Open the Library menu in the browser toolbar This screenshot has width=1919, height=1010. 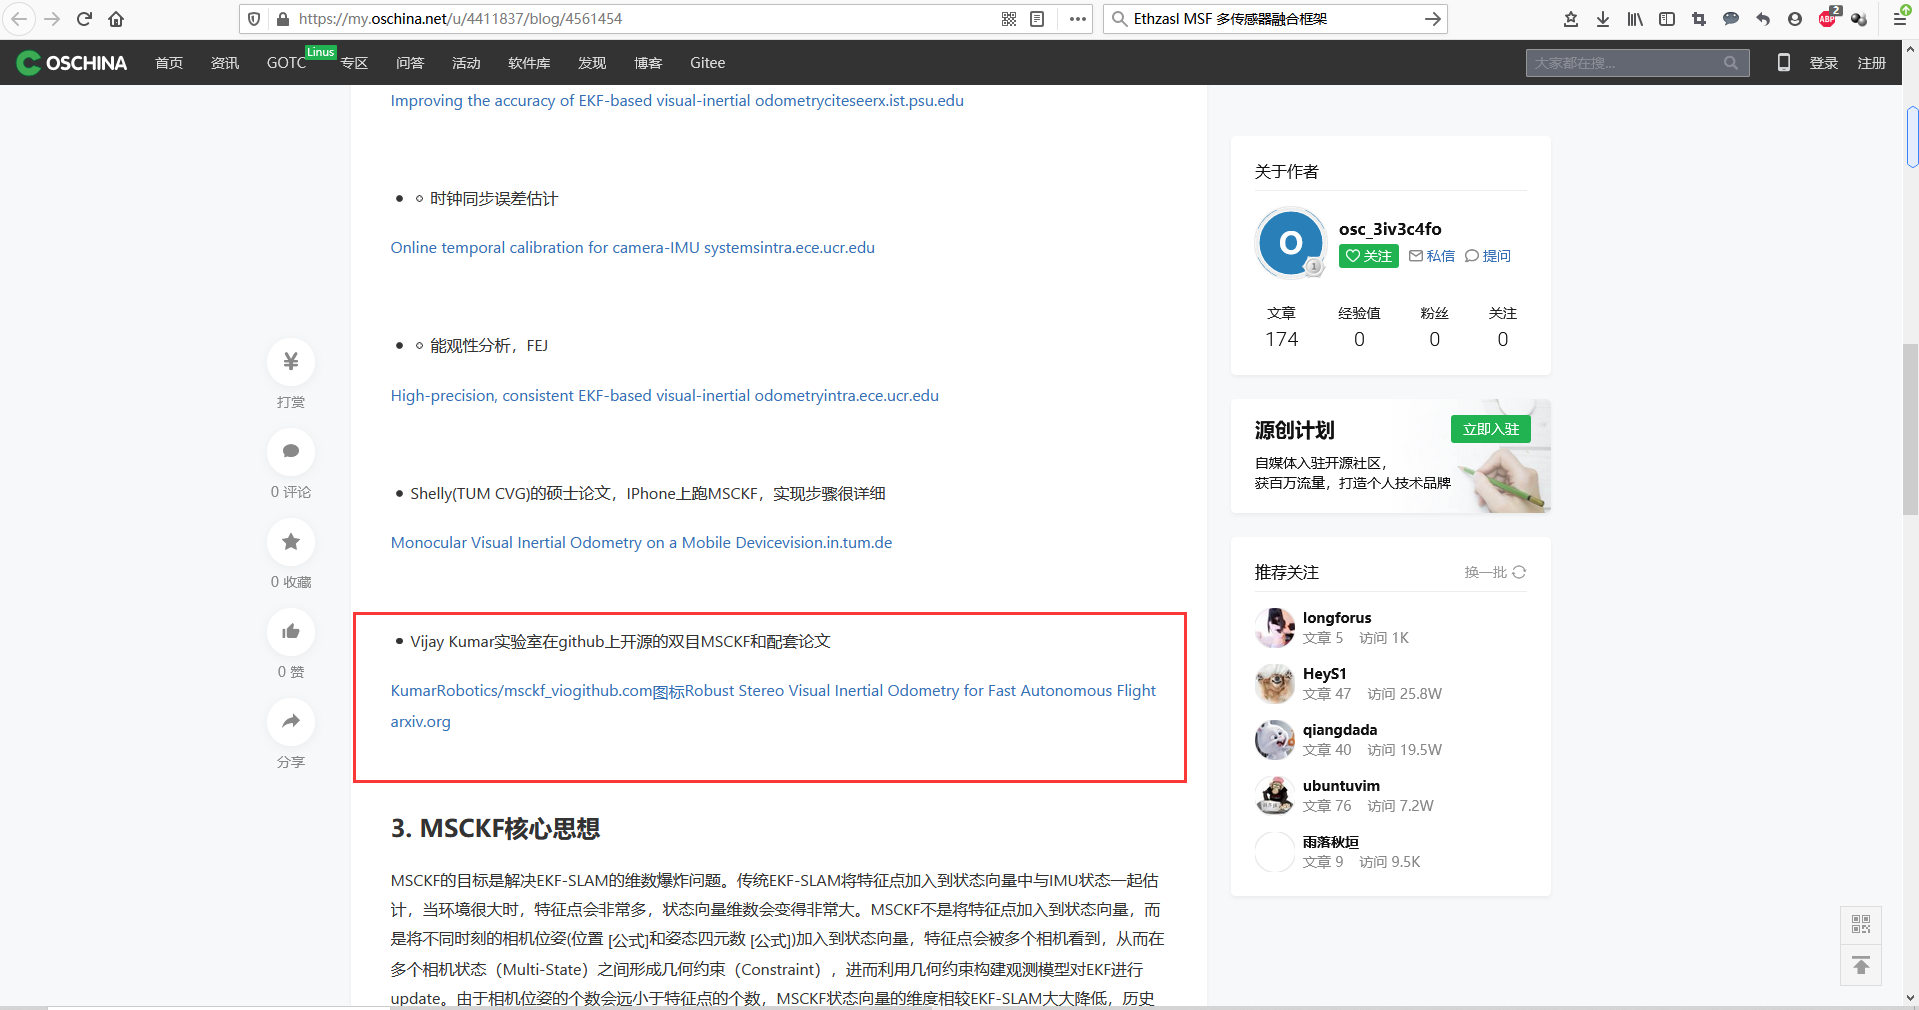point(1634,18)
